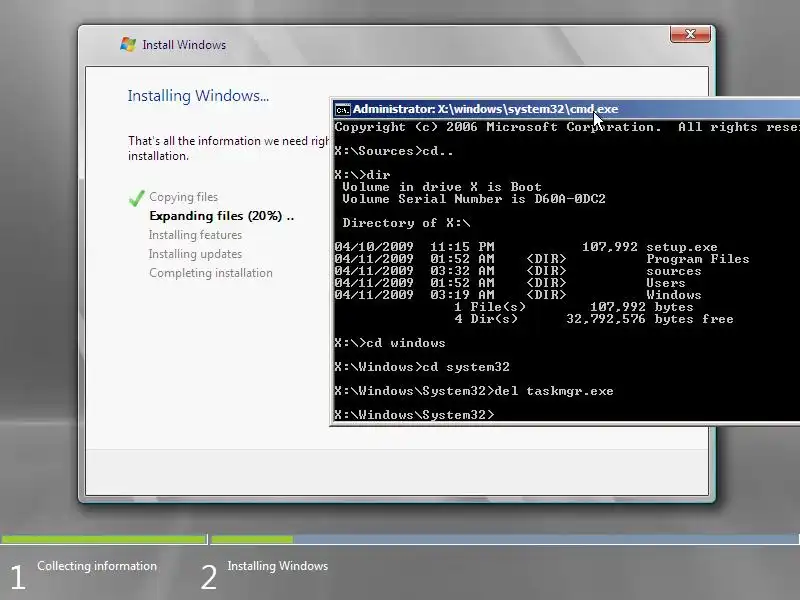Click the 'Directory of X:\' line
Screen dimensions: 800x600
[406, 223]
